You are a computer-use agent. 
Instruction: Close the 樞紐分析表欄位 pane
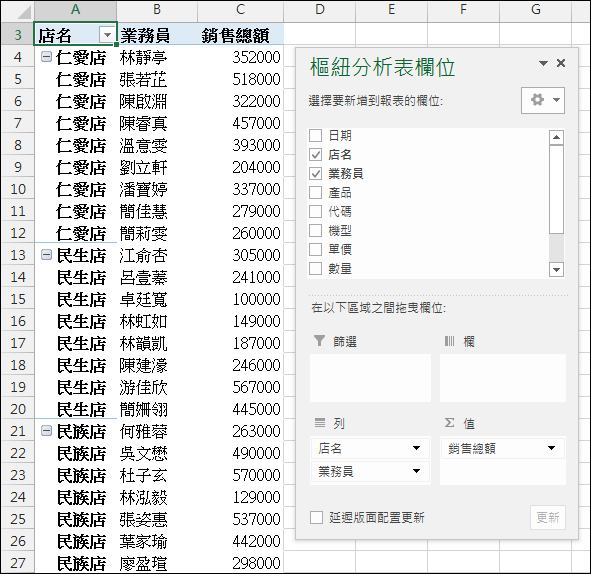click(x=561, y=63)
